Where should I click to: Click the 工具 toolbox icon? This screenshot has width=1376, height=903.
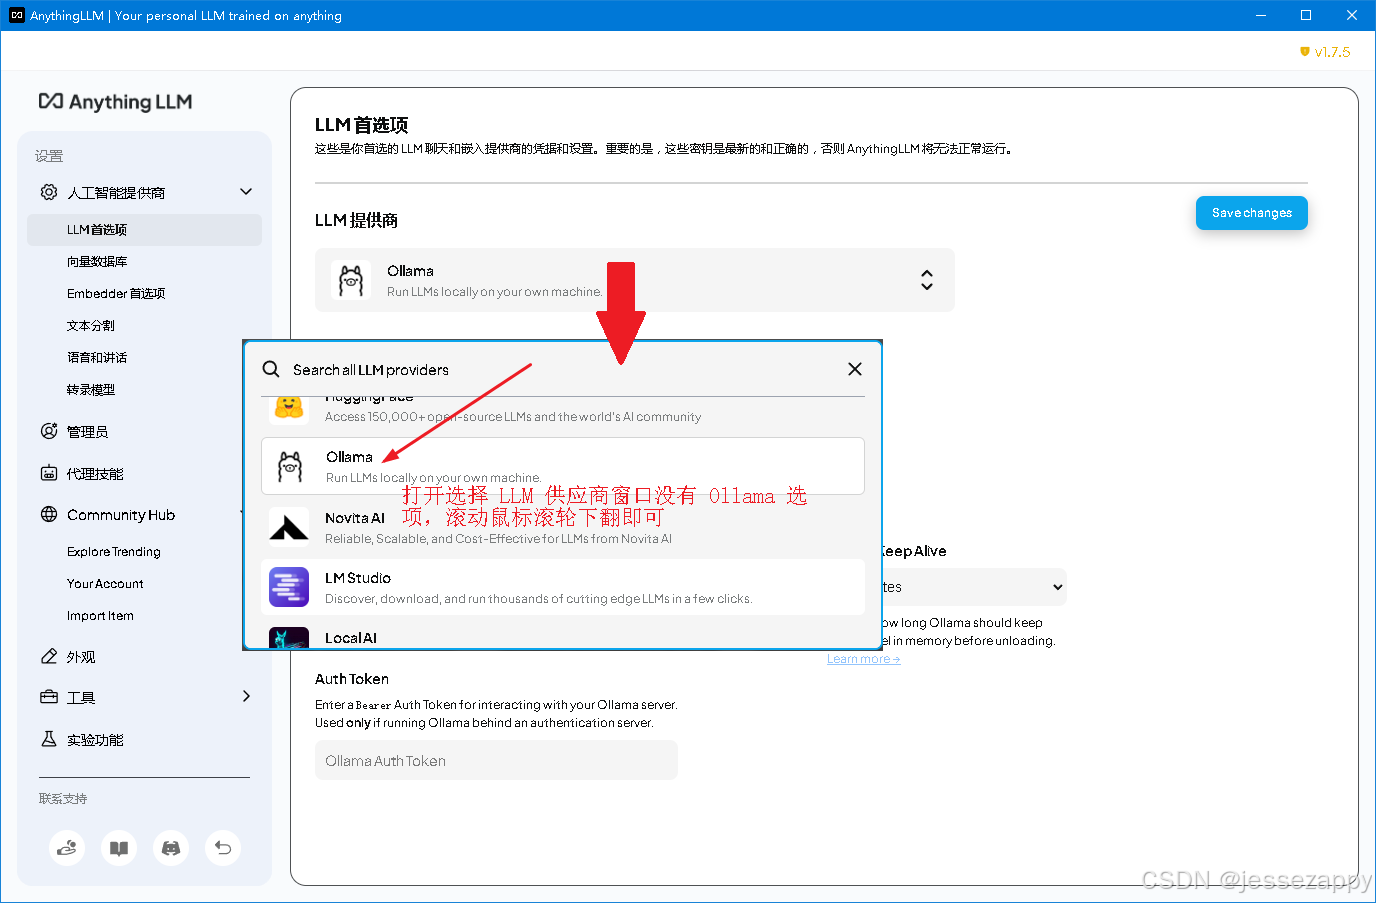[49, 697]
